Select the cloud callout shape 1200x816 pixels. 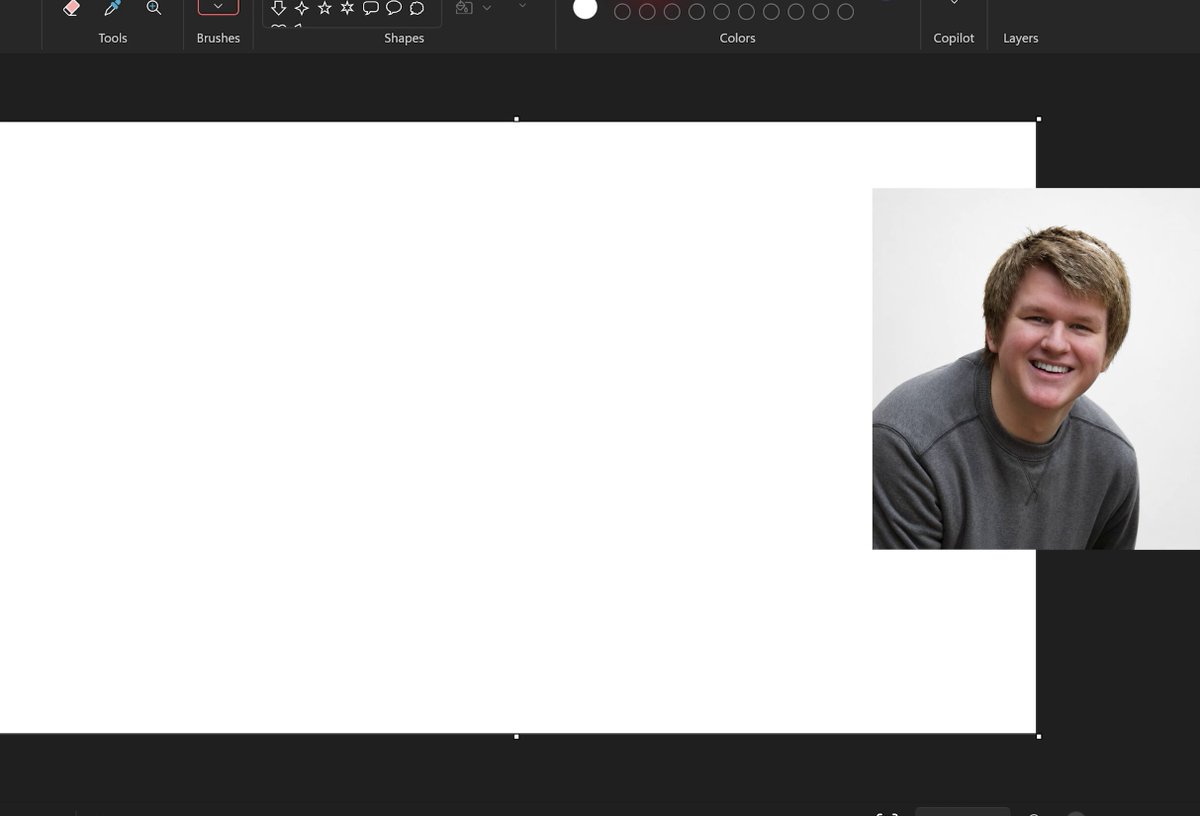417,8
